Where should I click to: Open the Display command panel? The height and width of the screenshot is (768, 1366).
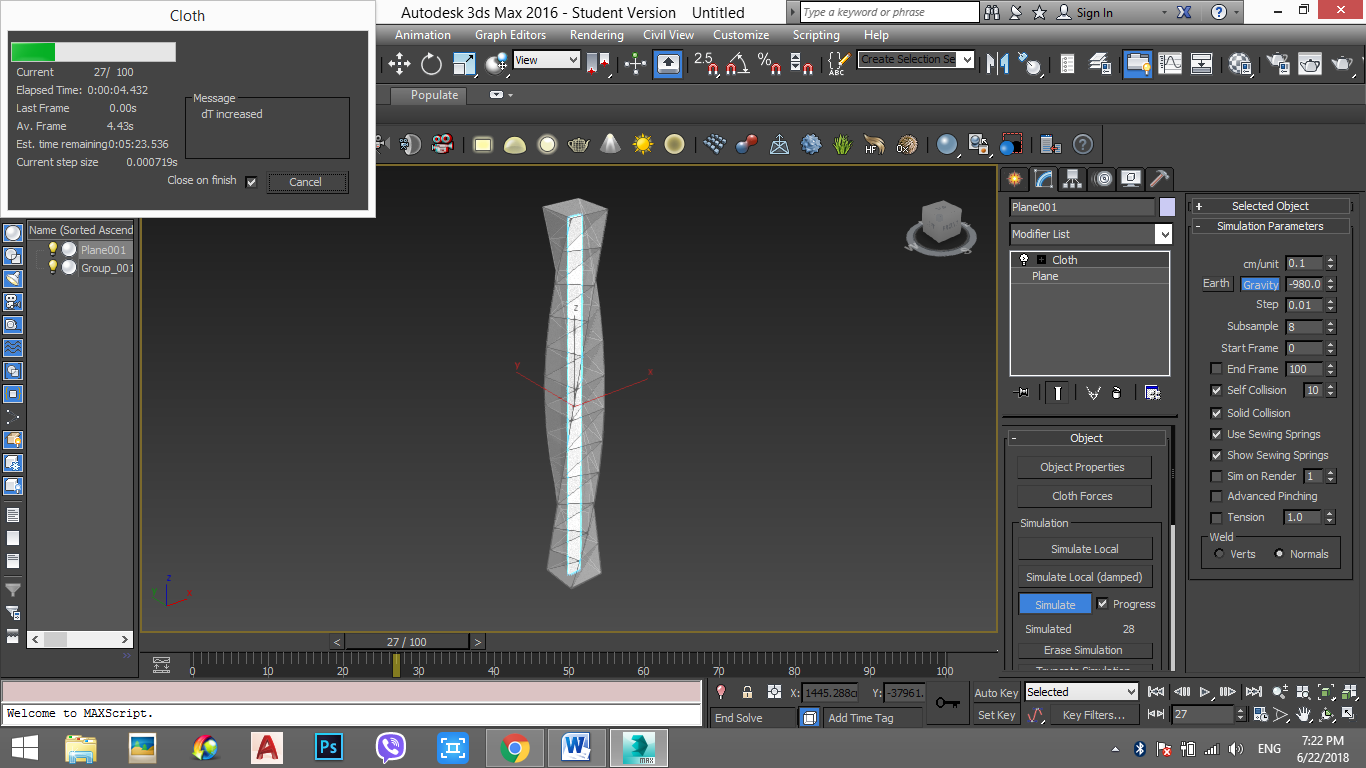click(1131, 179)
